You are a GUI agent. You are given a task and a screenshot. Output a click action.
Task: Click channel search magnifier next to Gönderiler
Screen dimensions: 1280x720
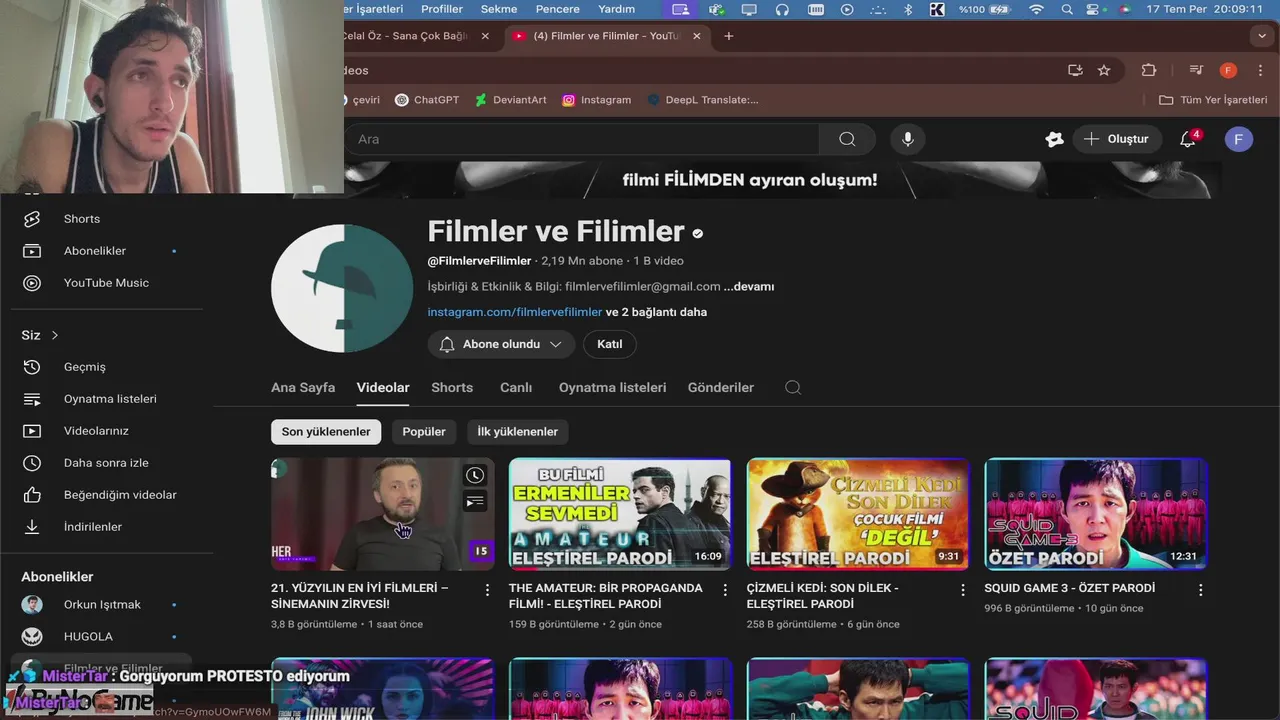coord(793,388)
